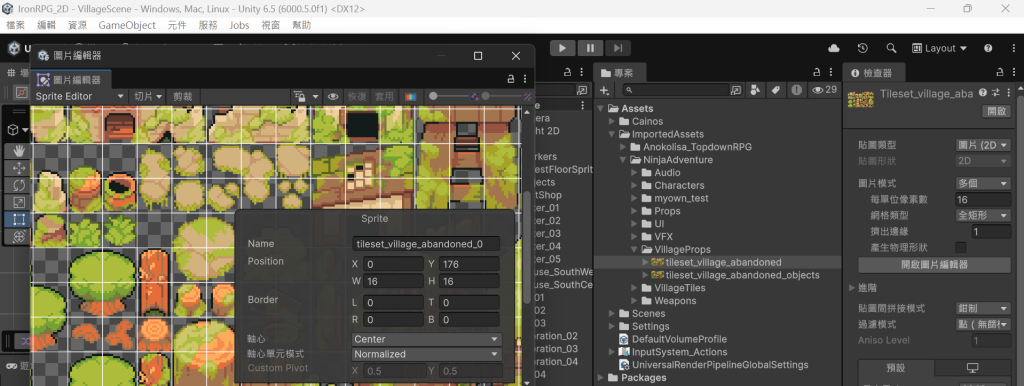The width and height of the screenshot is (1024, 386).
Task: Toggle sprite visibility eye icon in Sprite Editor
Action: tap(334, 96)
